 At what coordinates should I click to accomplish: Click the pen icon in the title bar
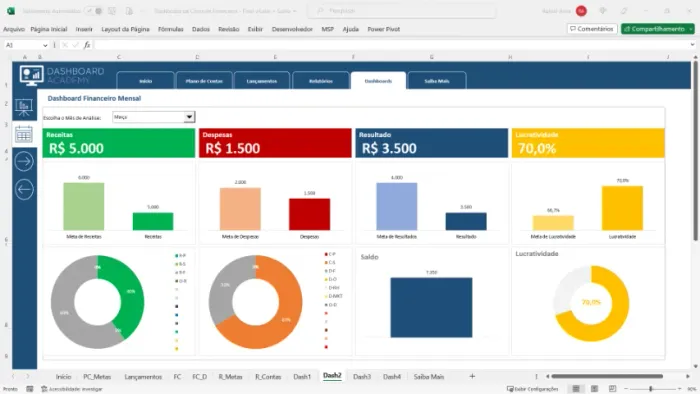coord(624,11)
